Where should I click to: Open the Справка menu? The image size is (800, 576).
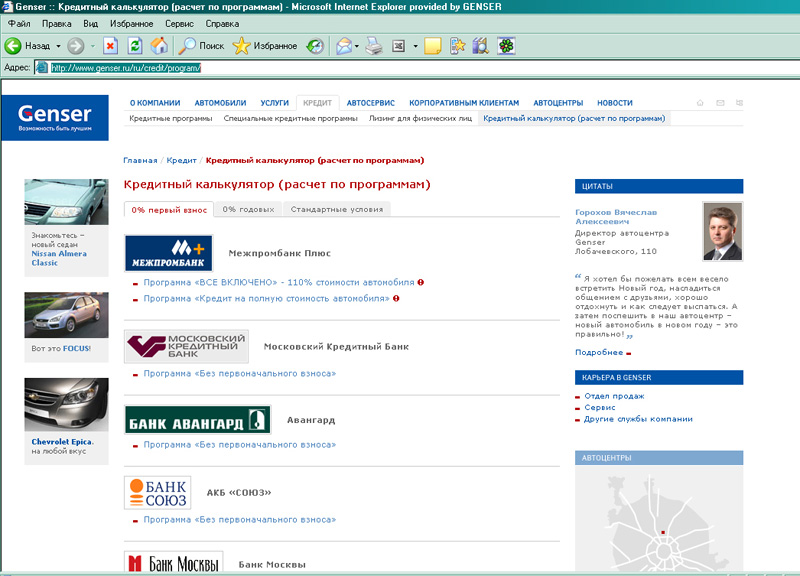[x=222, y=23]
